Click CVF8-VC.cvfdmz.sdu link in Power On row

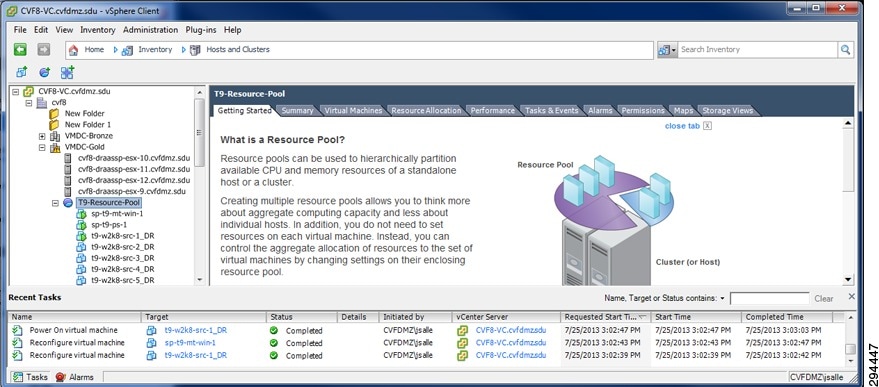click(511, 330)
